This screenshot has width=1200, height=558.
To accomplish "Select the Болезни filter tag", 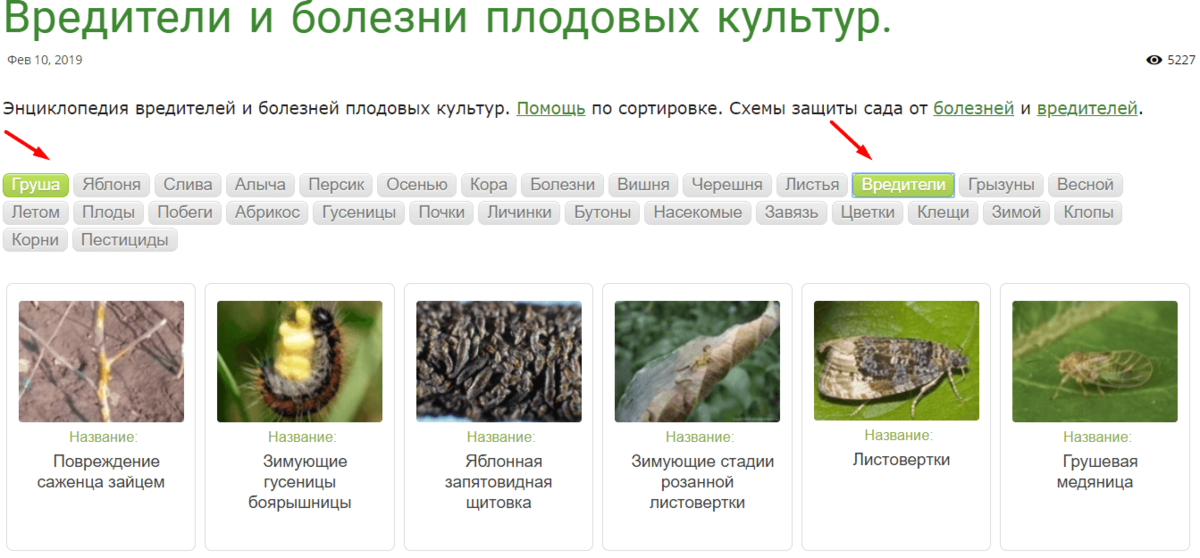I will tap(563, 185).
